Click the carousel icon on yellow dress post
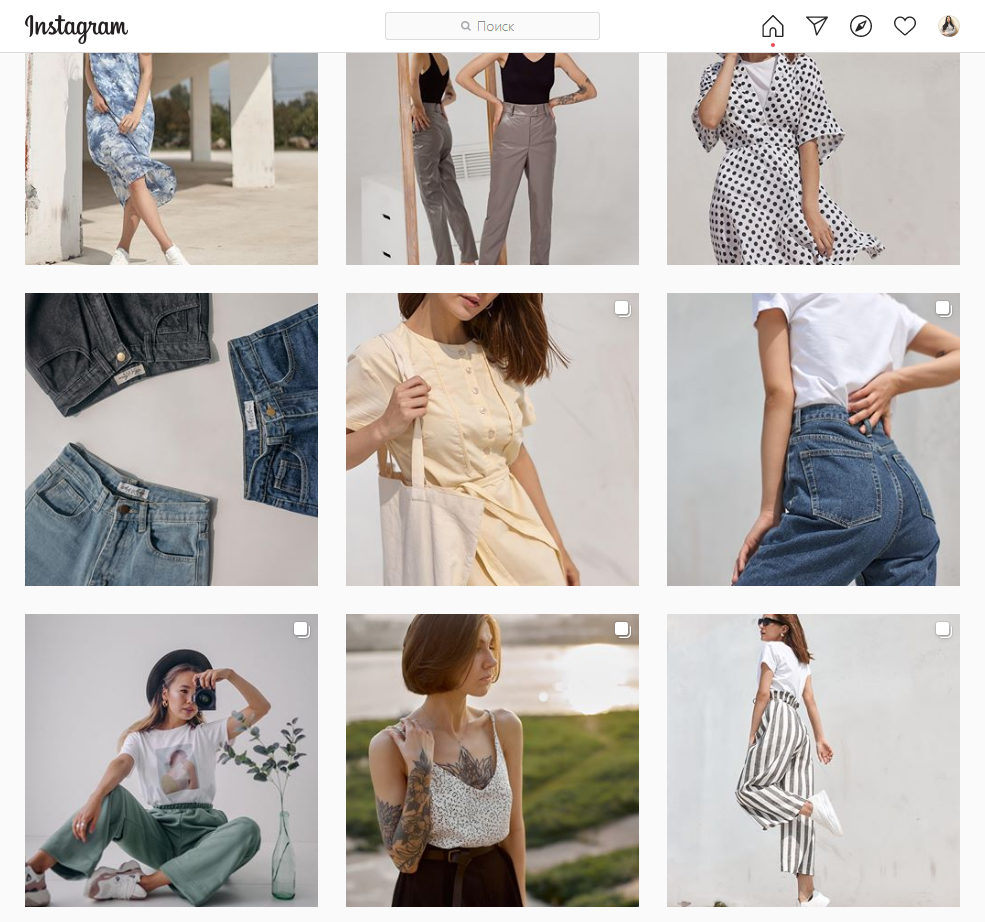This screenshot has width=985, height=922. 622,308
